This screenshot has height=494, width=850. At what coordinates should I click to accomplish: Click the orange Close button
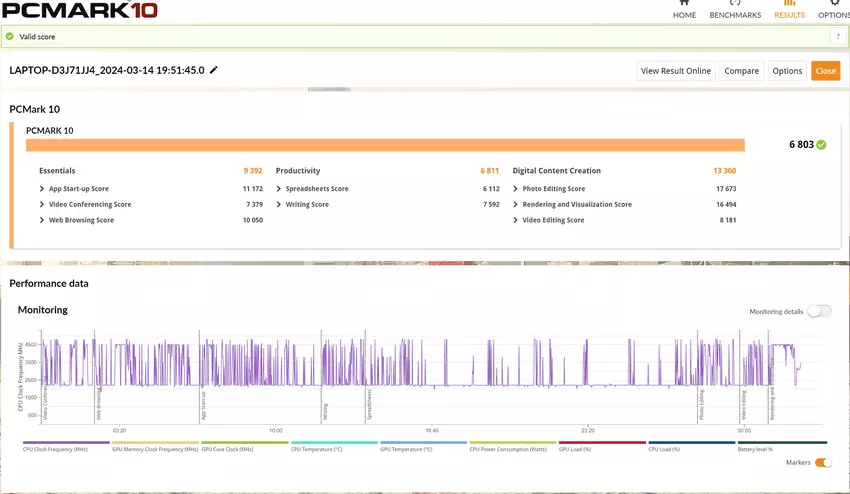pos(825,71)
